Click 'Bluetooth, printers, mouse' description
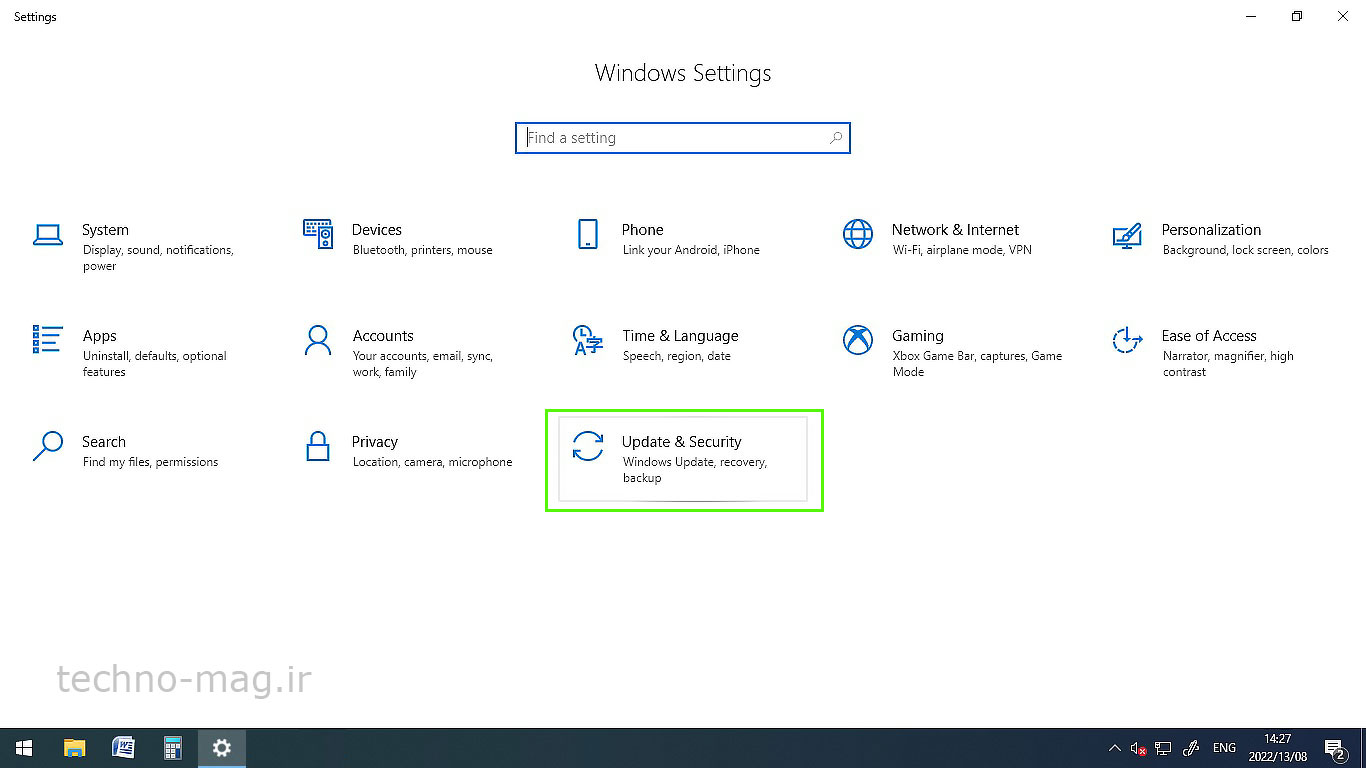Viewport: 1366px width, 768px height. tap(423, 250)
